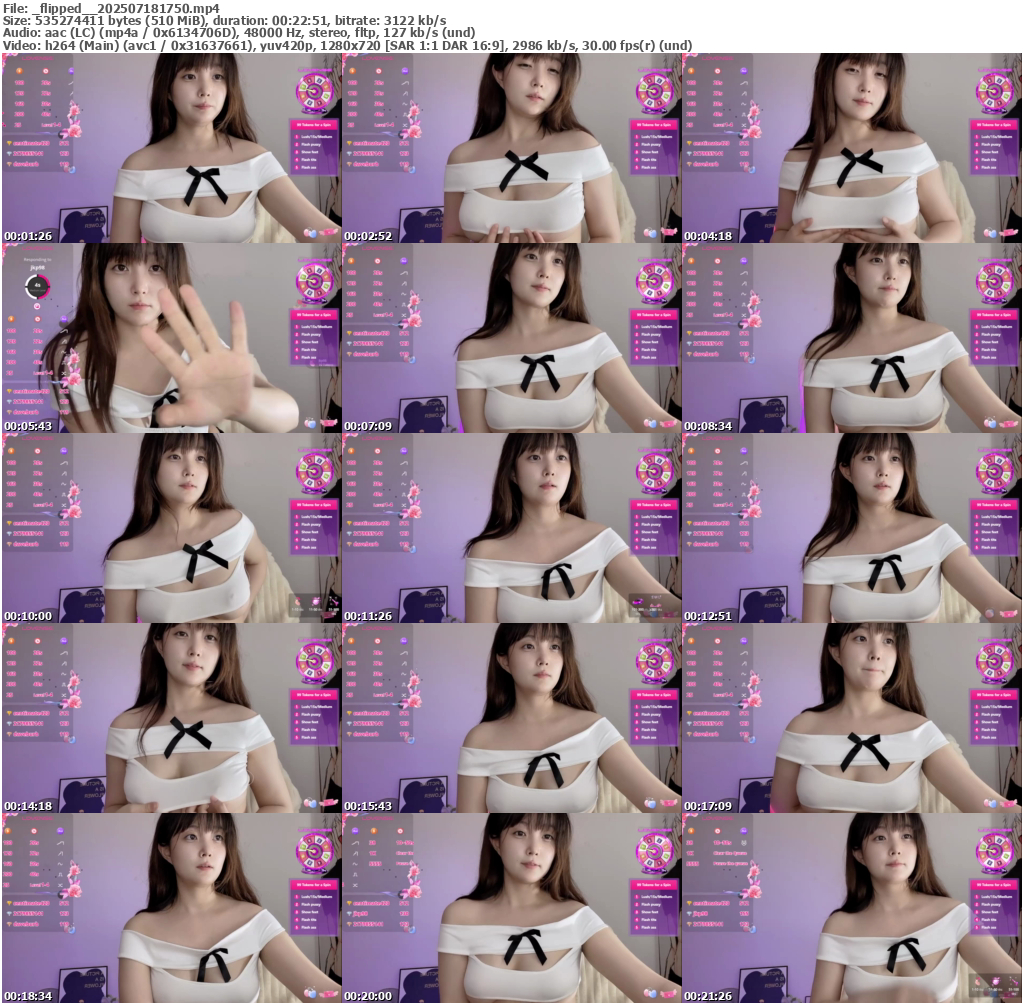Click the frame timestamped 00:08:34
Screen dimensions: 1024x1003
851,338
